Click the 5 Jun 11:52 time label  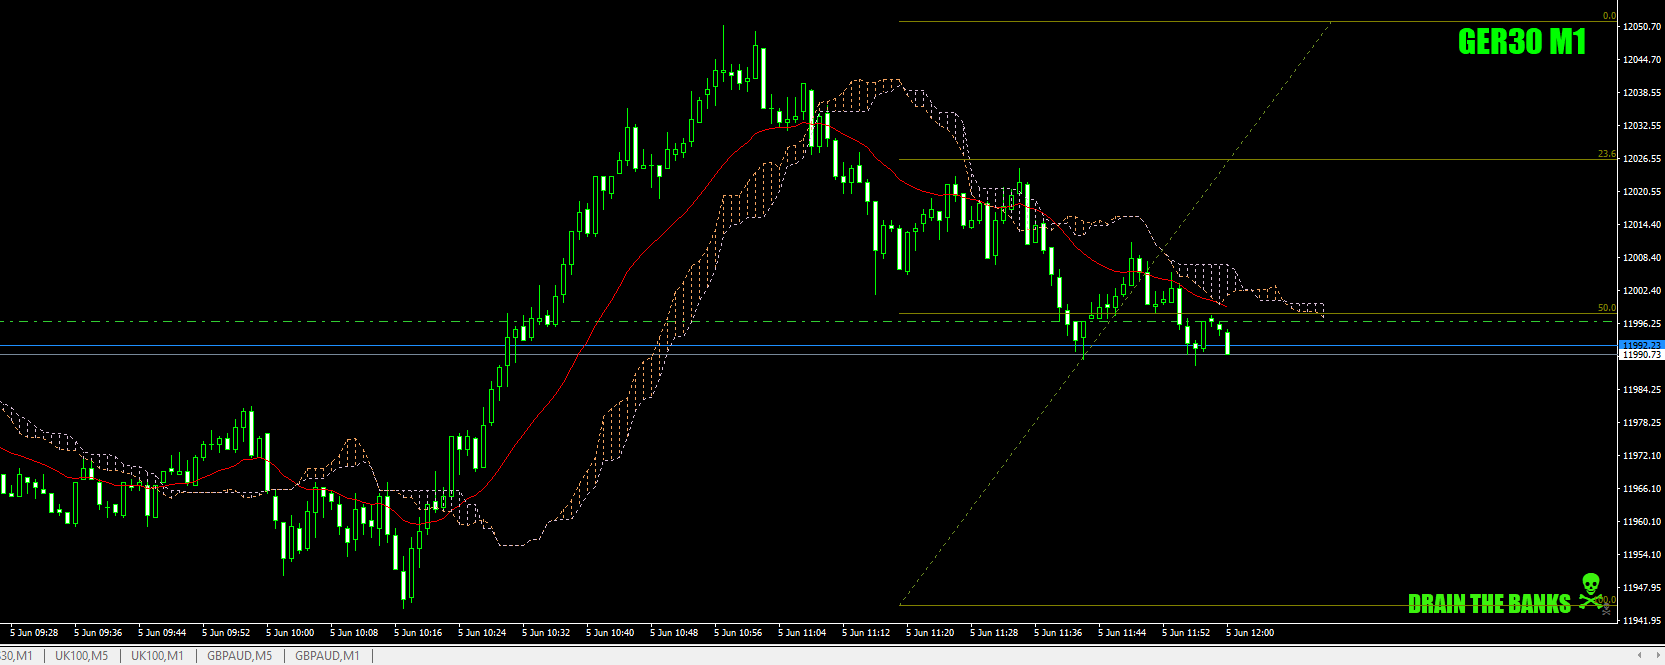(1186, 633)
